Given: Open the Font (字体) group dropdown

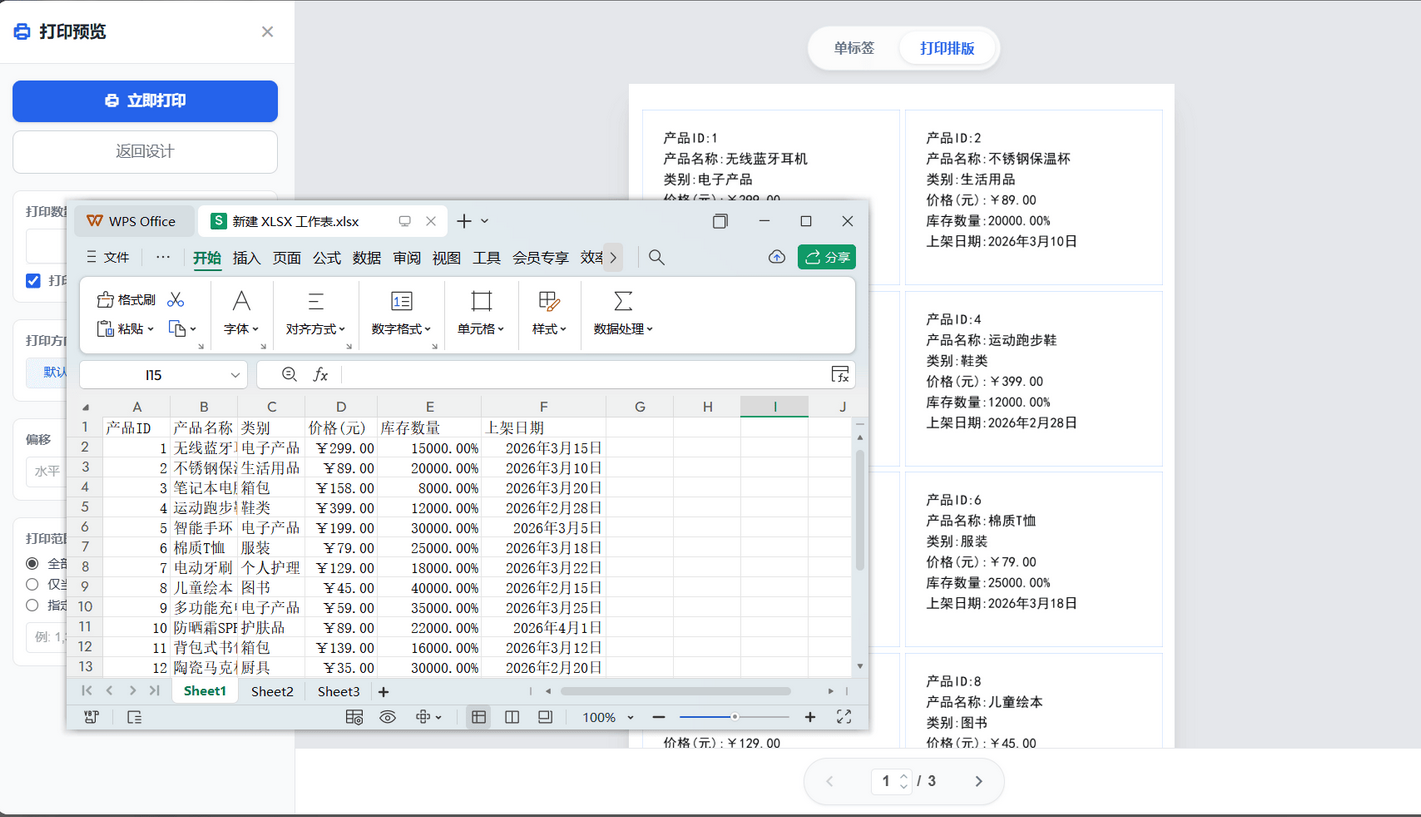Looking at the screenshot, I should [x=256, y=329].
